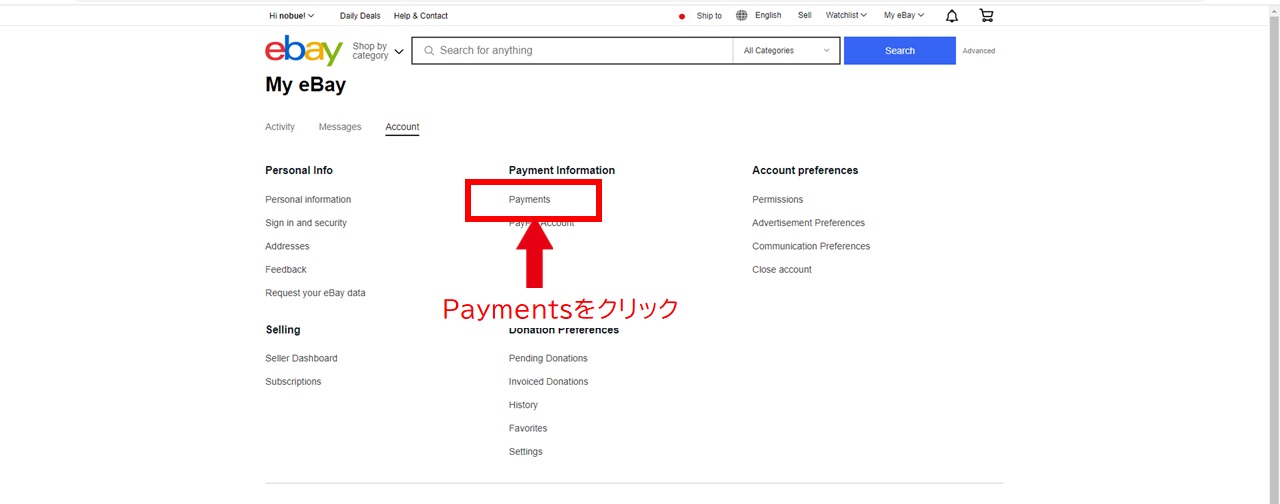Switch to the Messages tab
Screen dimensions: 1280x504
pyautogui.click(x=340, y=127)
